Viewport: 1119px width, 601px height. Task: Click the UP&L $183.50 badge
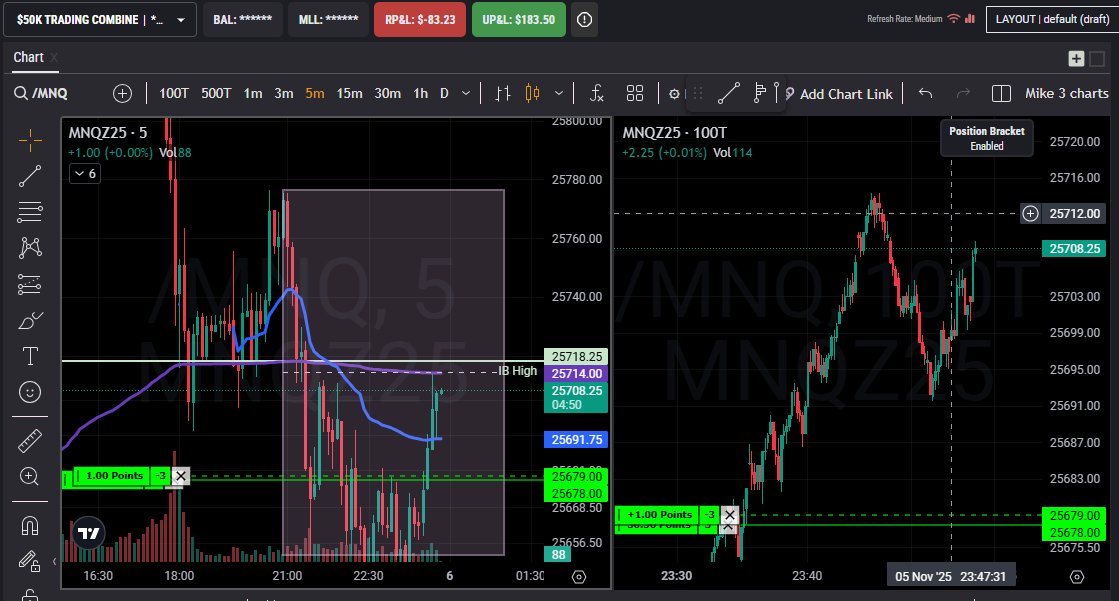[x=519, y=20]
